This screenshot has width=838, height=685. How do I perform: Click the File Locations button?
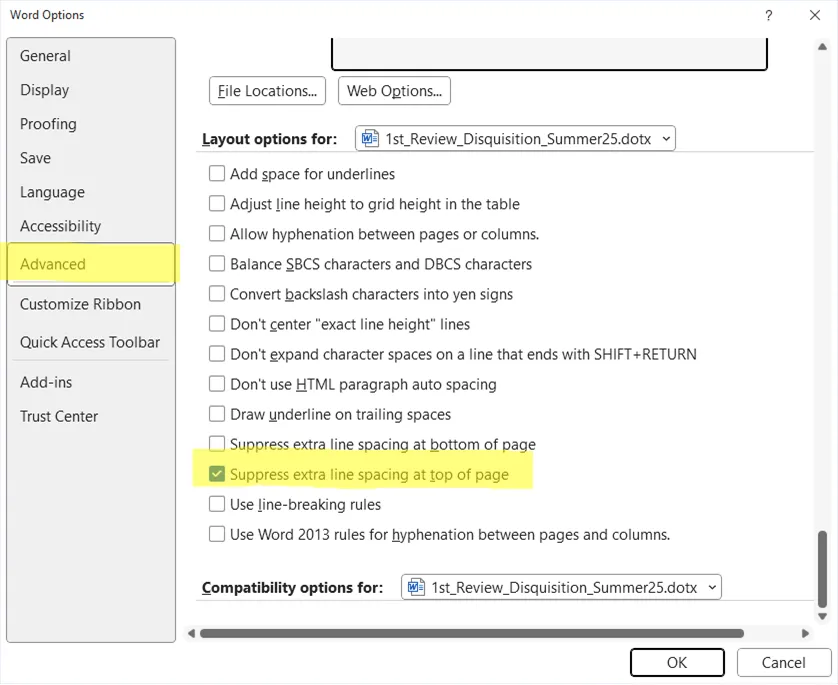tap(267, 91)
